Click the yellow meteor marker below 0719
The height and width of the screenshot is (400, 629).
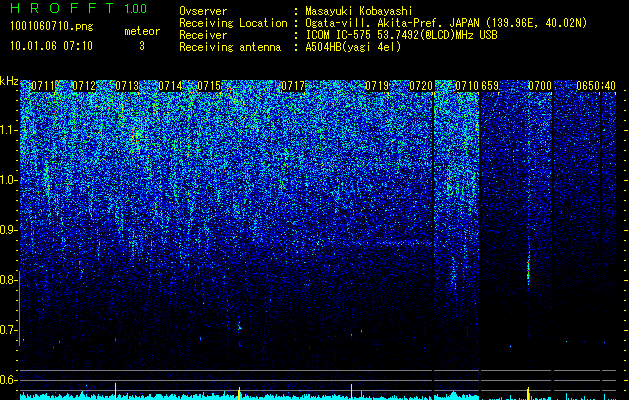pos(352,392)
